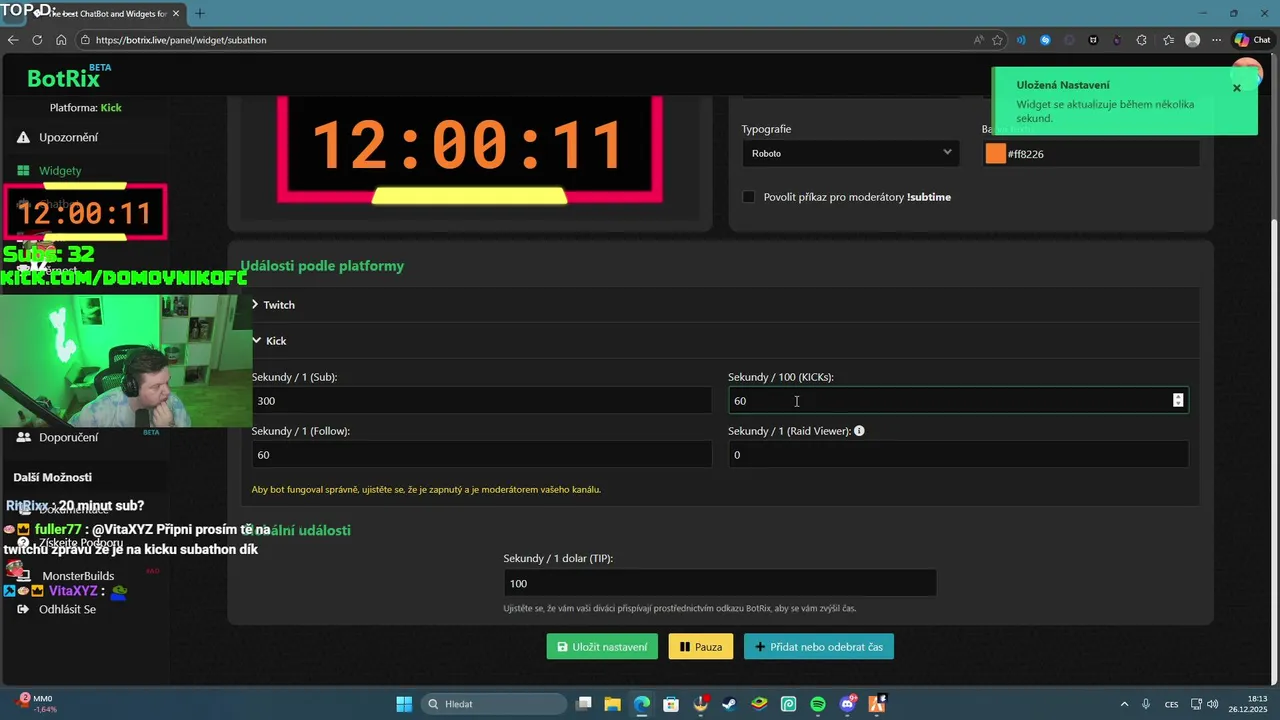The width and height of the screenshot is (1280, 720).
Task: Click the Sekundy / 1 dolar (TIP) field
Action: 720,583
